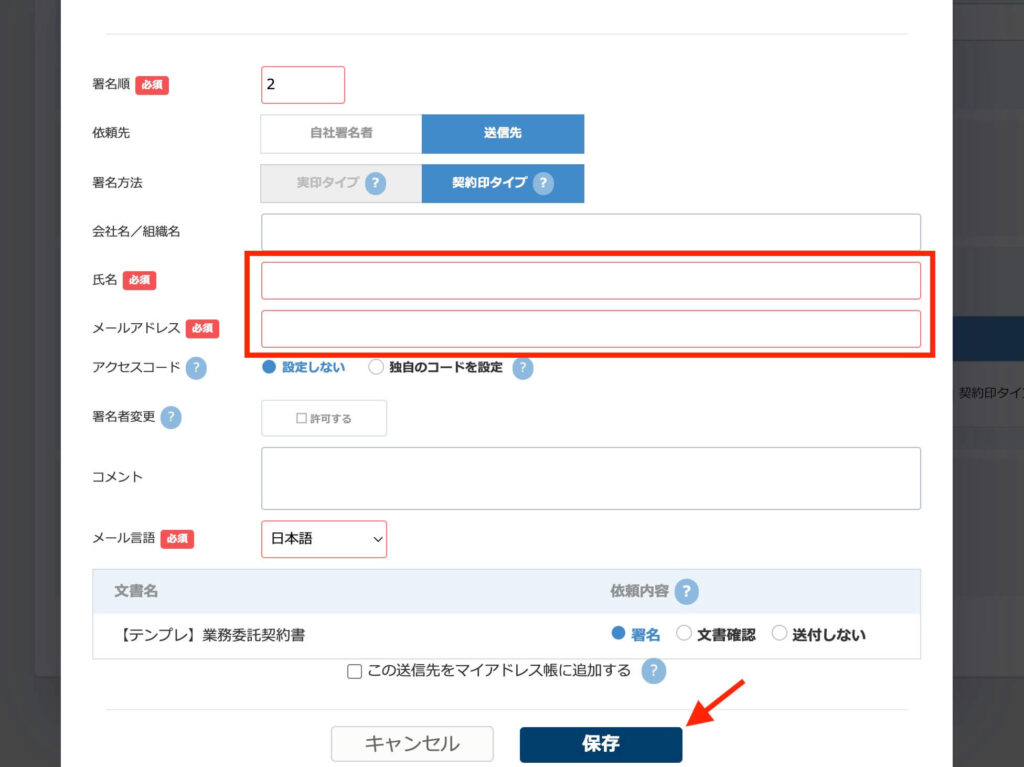1024x767 pixels.
Task: Switch to the 自社署名者 tab
Action: tap(341, 133)
